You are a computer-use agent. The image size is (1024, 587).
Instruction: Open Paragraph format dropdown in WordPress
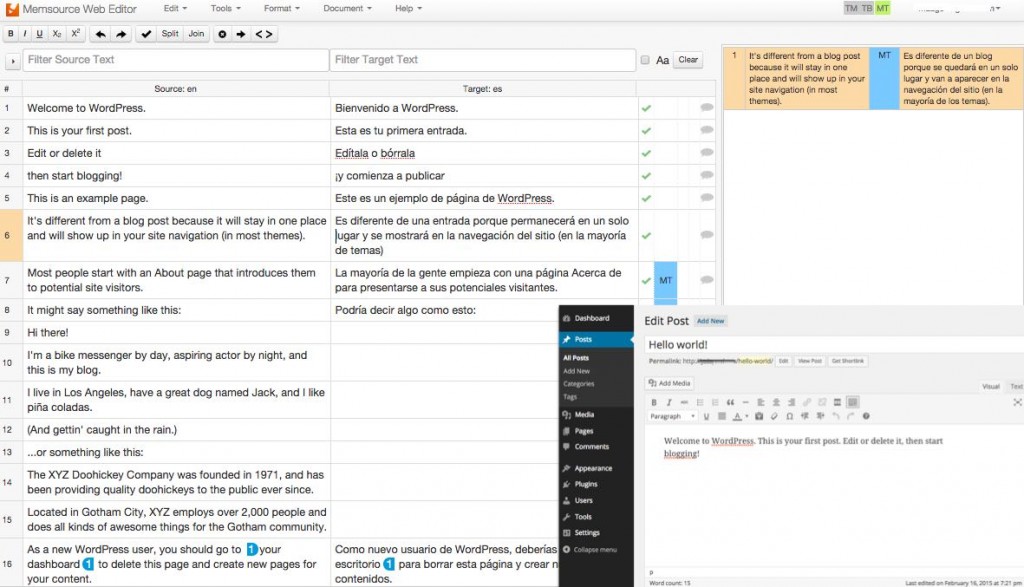click(x=671, y=416)
